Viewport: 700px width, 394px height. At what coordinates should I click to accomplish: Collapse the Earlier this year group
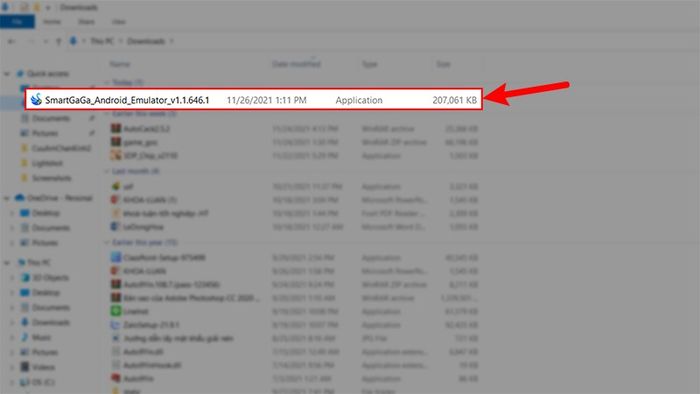(107, 242)
